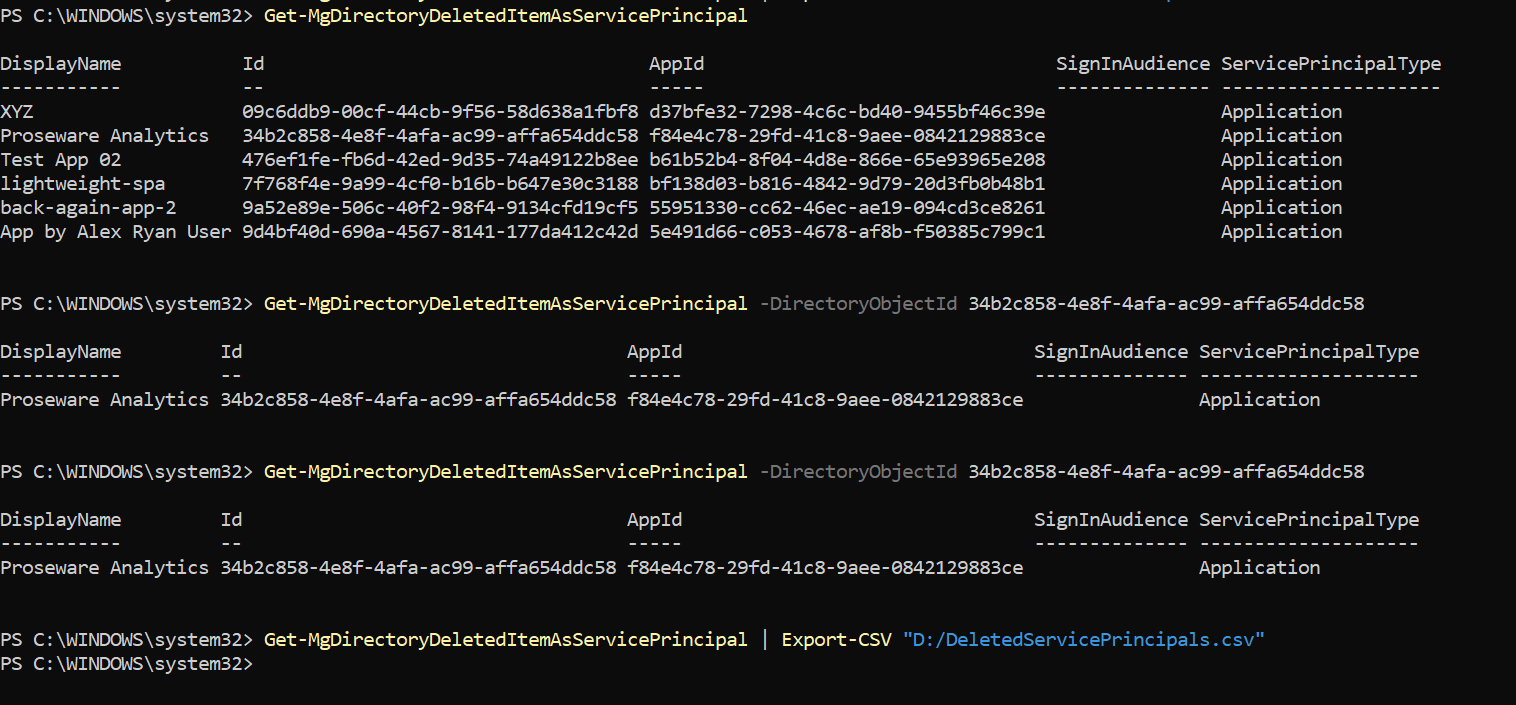Click the Id starting with 476ef1fe
Image resolution: width=1516 pixels, height=705 pixels.
pyautogui.click(x=440, y=159)
